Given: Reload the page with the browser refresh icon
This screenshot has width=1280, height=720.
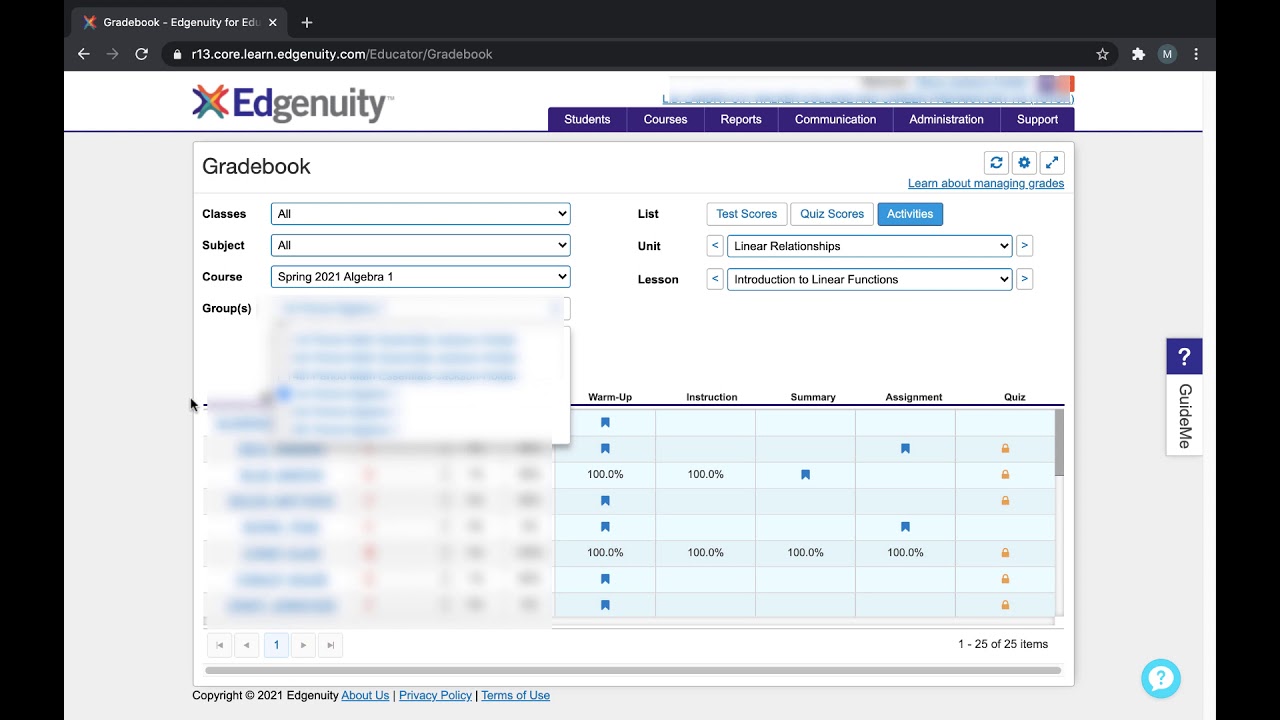Looking at the screenshot, I should click(x=142, y=54).
